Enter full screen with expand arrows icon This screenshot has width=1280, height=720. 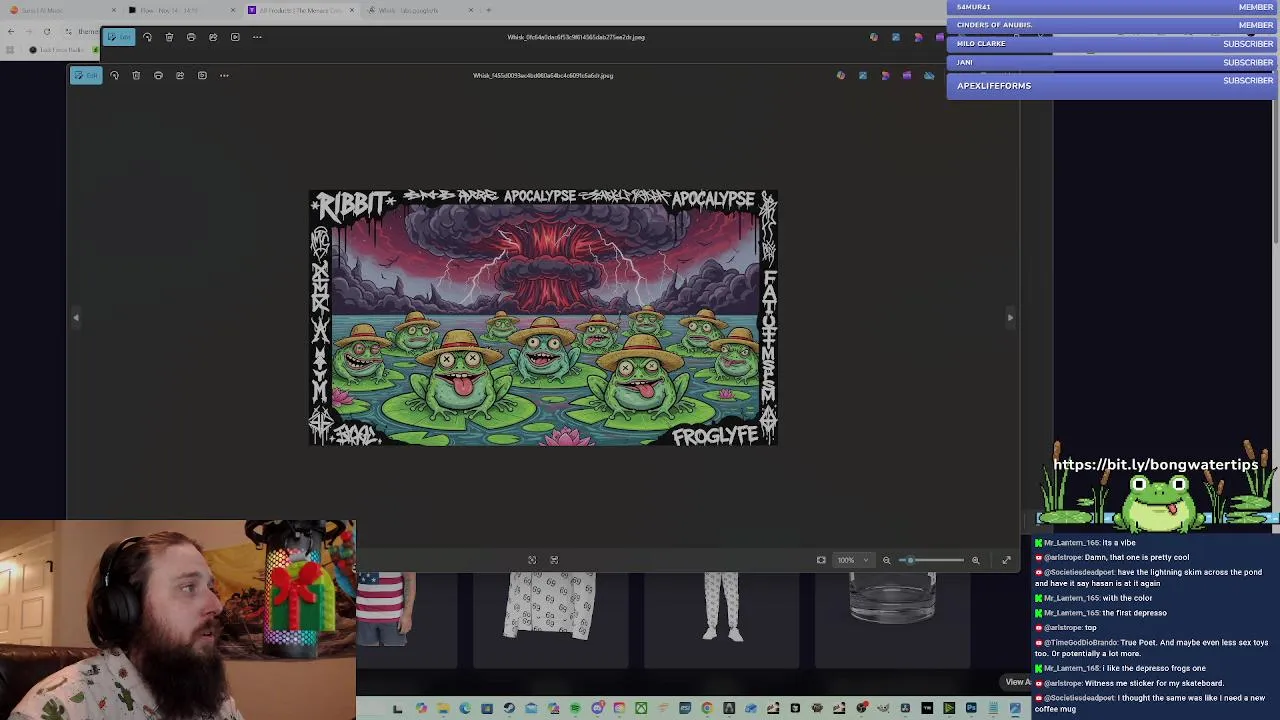(1006, 560)
